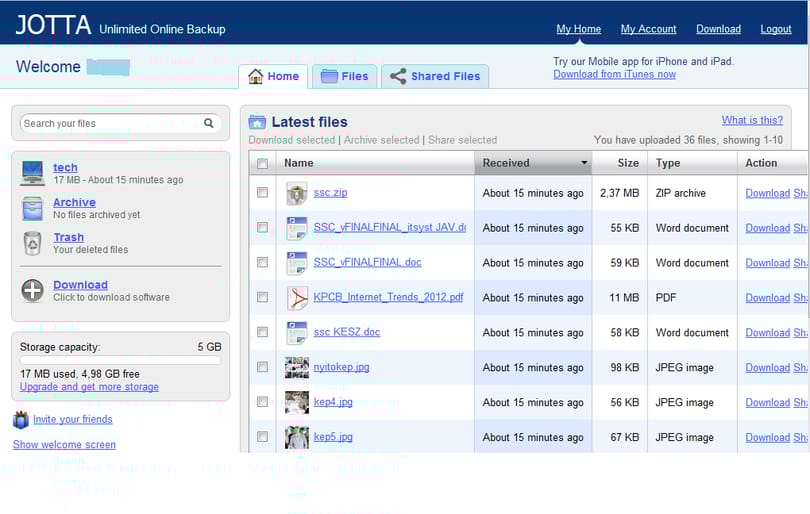Viewport: 810px width, 514px height.
Task: Check the box for SSC_vFINALFINAL_itsyst JAV file
Action: 262,227
